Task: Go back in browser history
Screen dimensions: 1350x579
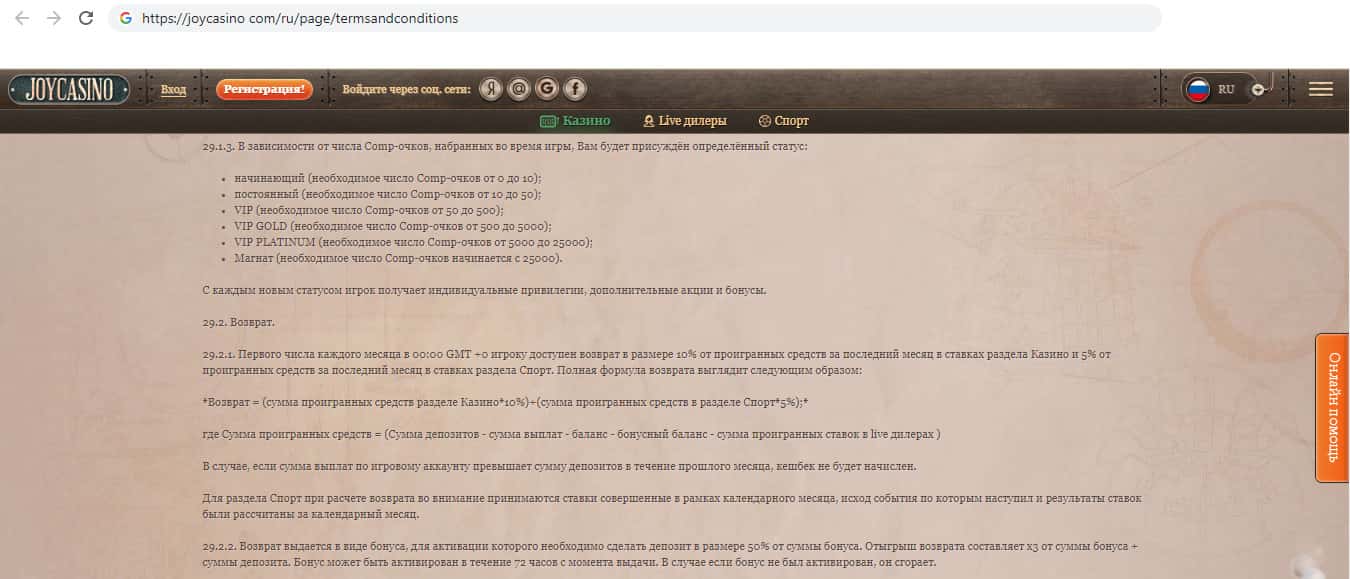Action: click(x=22, y=18)
